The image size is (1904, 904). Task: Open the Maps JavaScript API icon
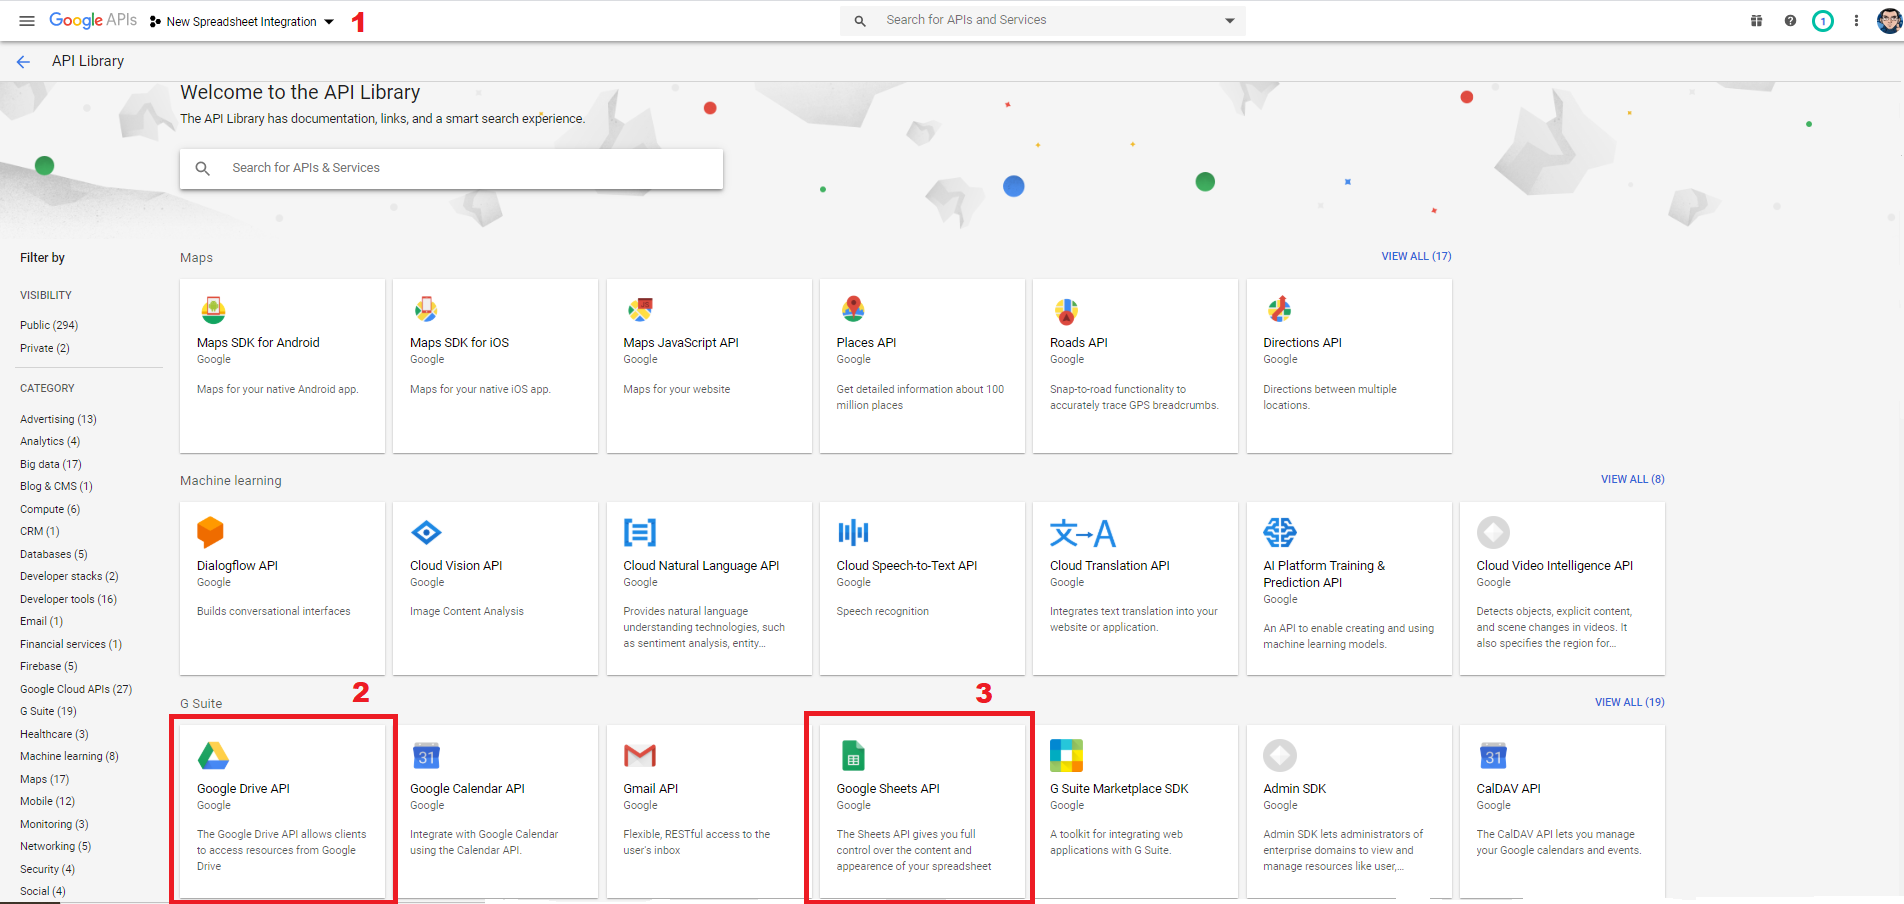coord(640,309)
